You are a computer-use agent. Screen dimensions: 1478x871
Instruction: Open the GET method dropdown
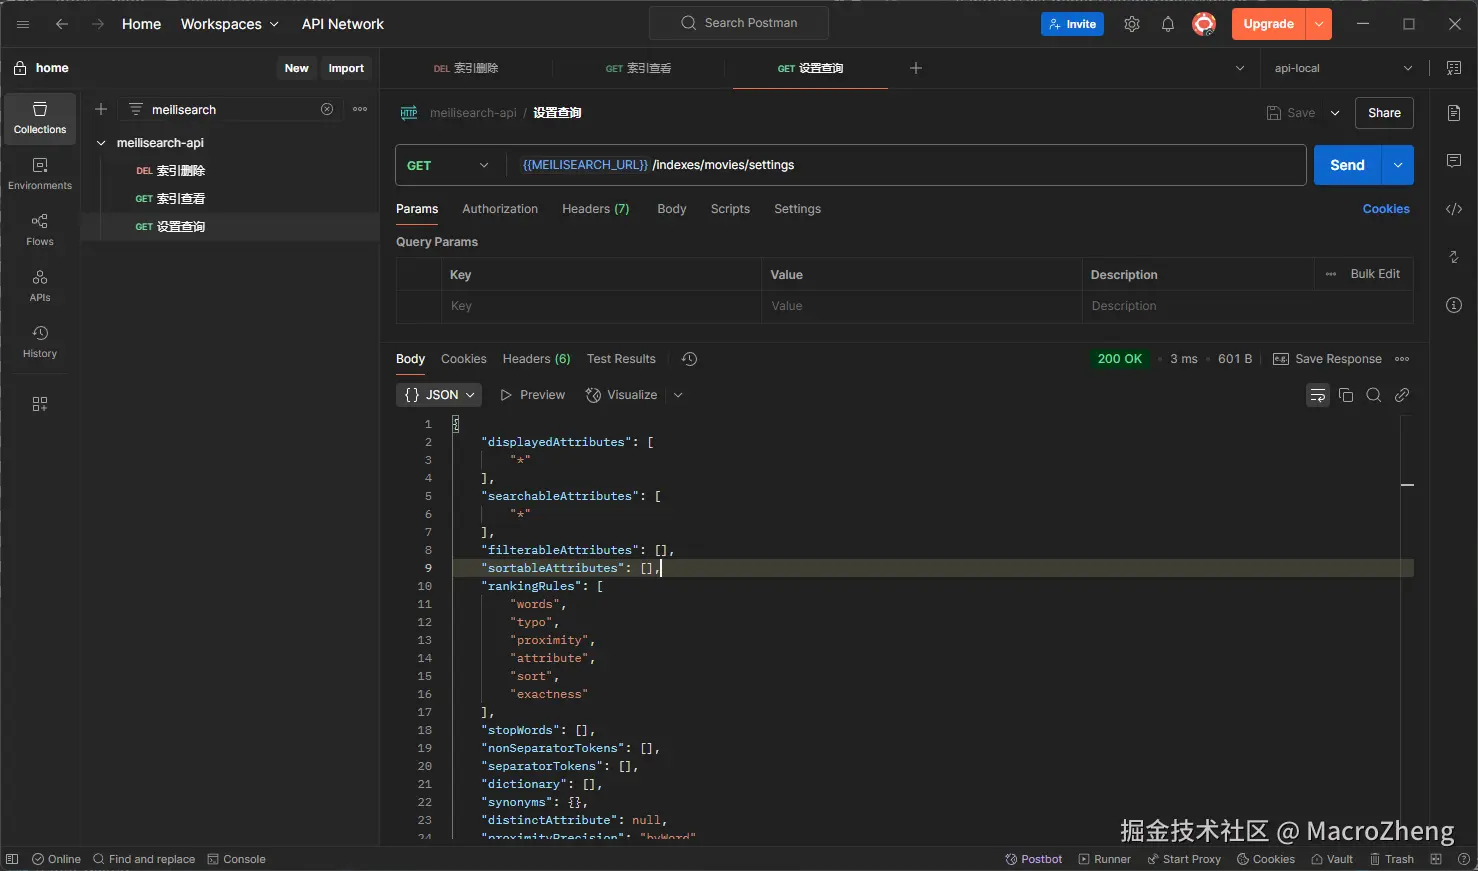pos(448,165)
